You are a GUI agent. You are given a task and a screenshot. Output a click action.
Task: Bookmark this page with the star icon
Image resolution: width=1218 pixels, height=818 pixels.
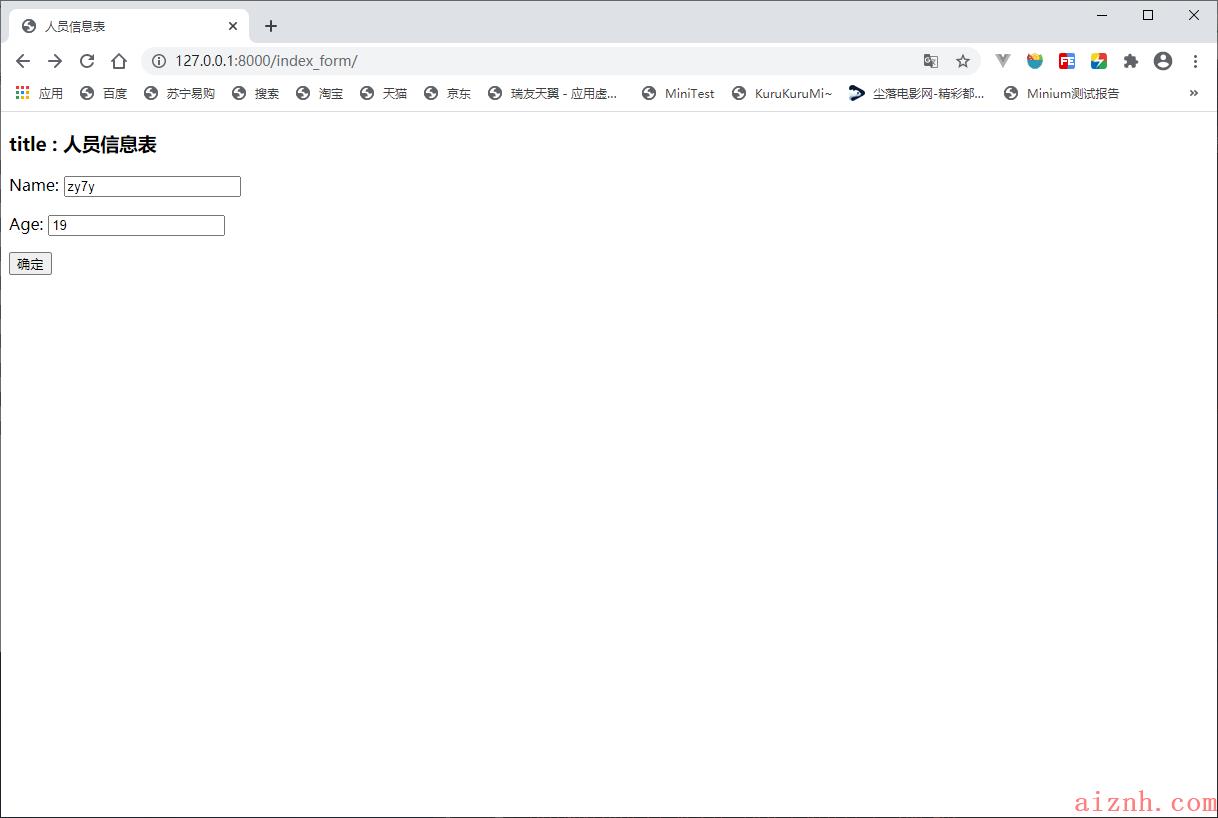tap(963, 61)
